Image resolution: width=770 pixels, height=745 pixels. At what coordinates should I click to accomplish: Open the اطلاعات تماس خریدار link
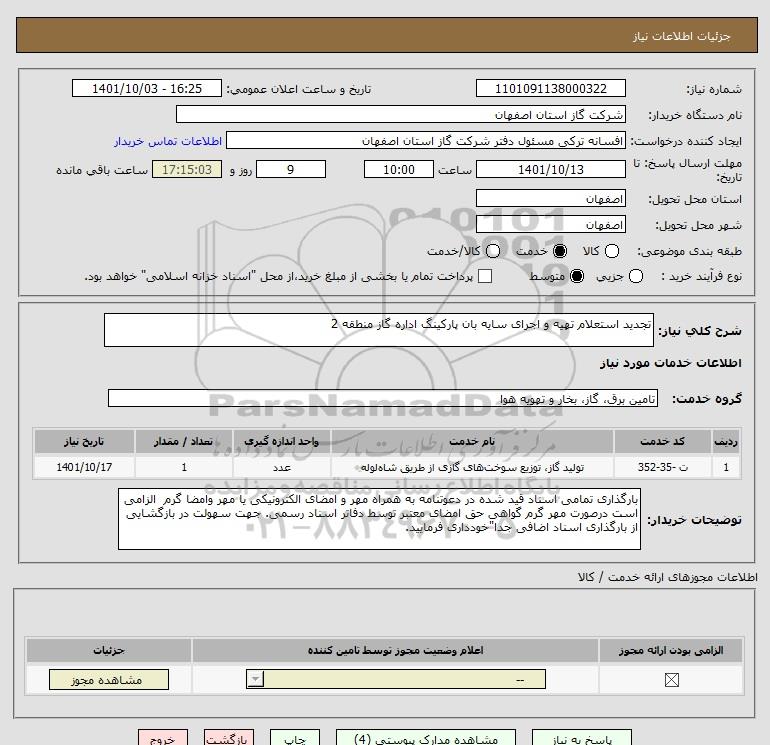pyautogui.click(x=168, y=141)
